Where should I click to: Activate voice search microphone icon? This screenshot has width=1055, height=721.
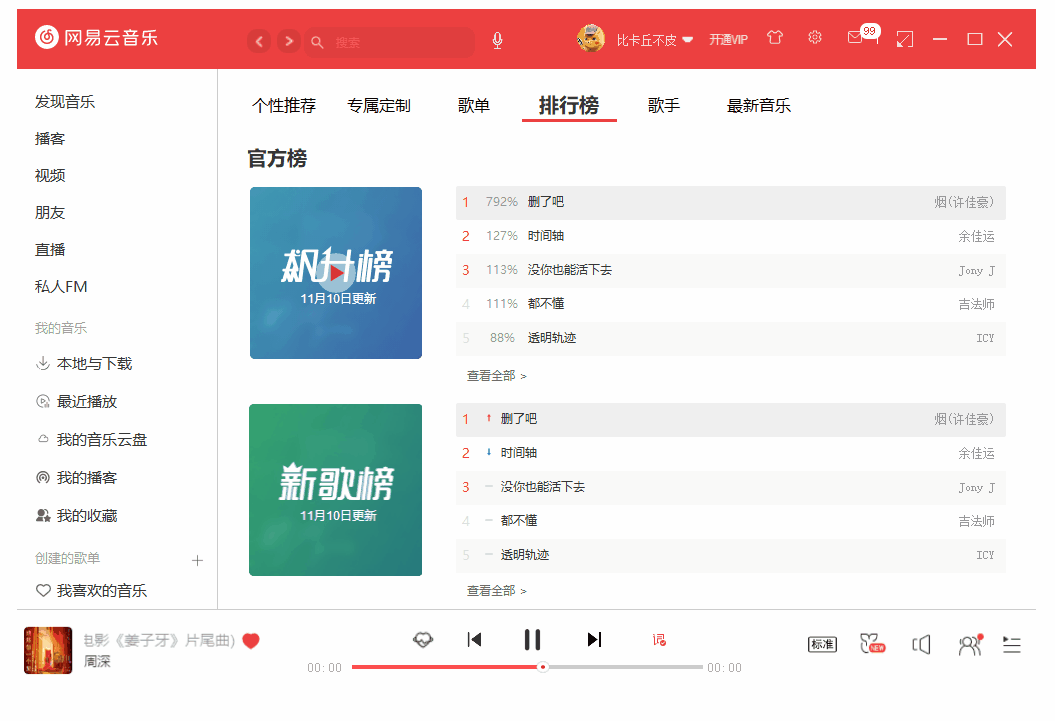click(497, 41)
